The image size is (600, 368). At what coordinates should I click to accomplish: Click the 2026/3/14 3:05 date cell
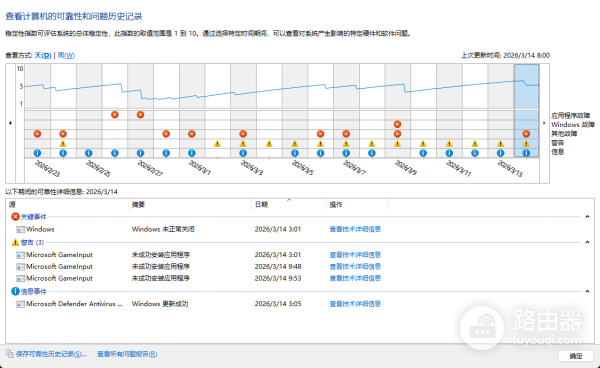278,304
